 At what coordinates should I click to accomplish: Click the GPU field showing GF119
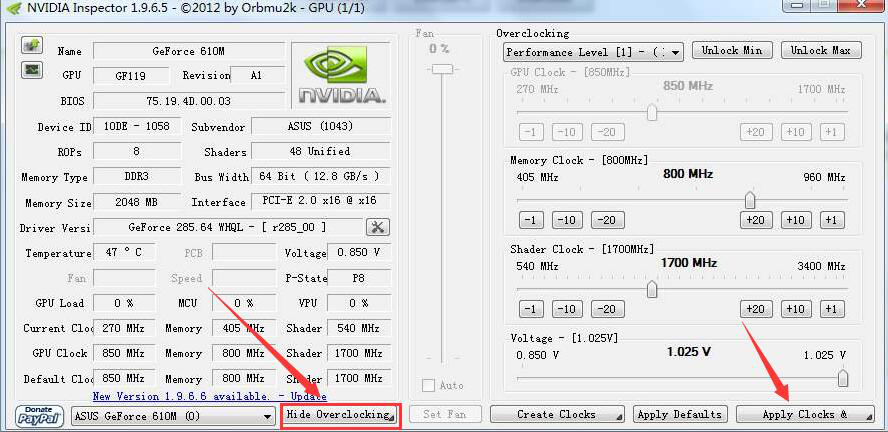(x=131, y=76)
